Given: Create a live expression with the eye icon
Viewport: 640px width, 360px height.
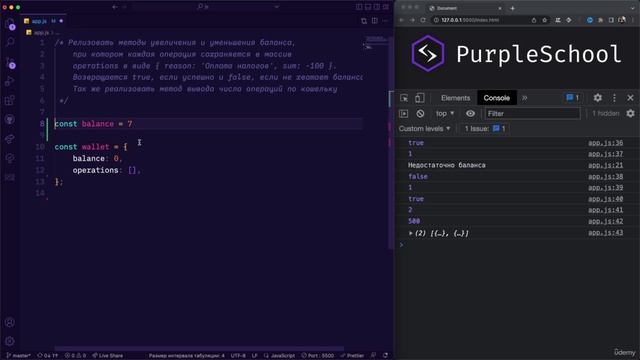Looking at the screenshot, I should tap(470, 113).
